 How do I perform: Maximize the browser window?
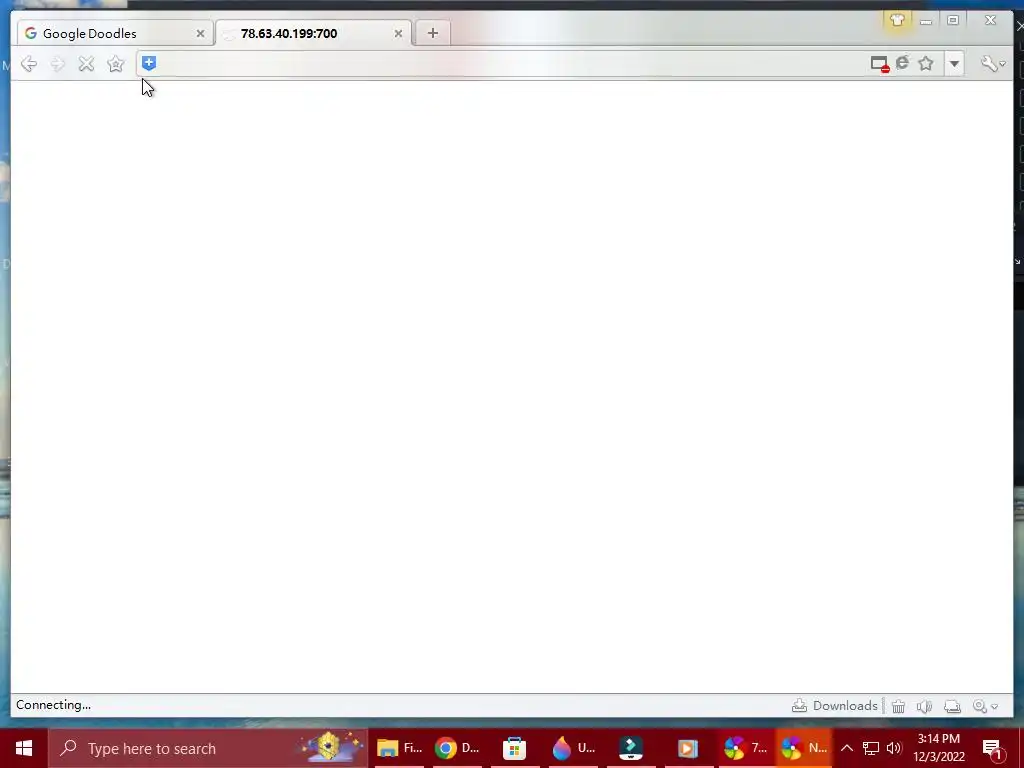pos(953,20)
